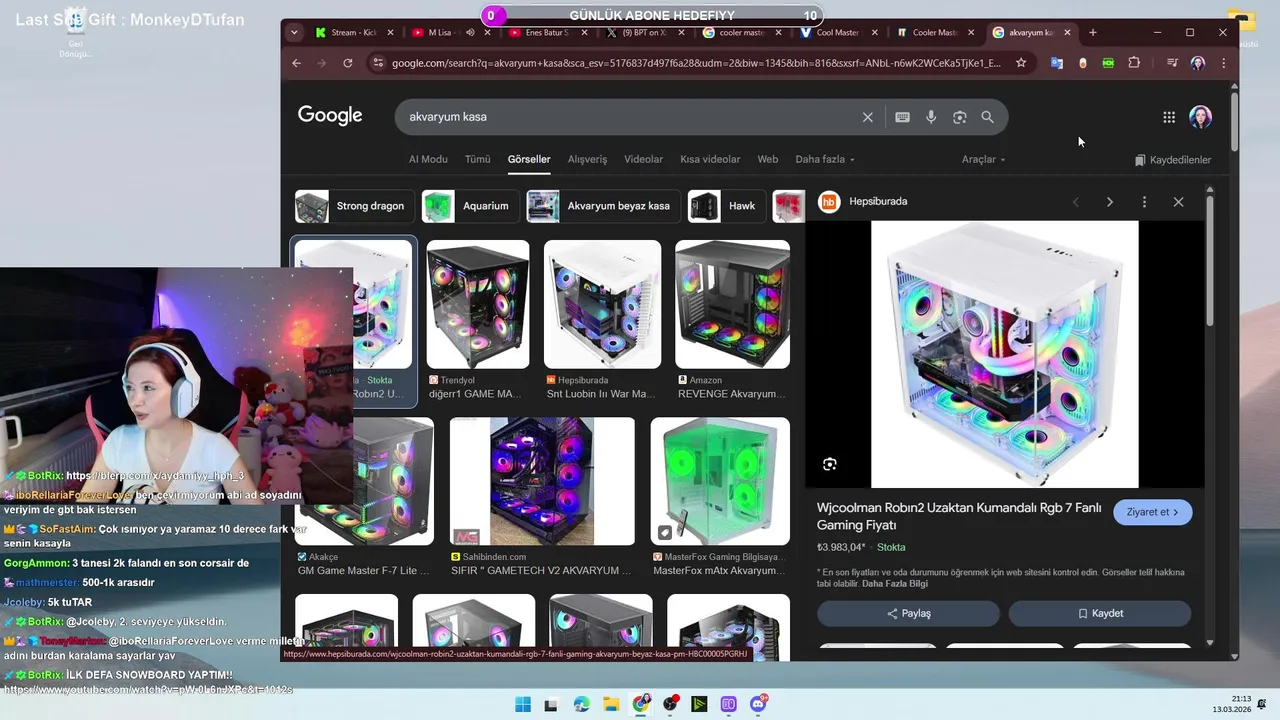The width and height of the screenshot is (1280, 720).
Task: Filter by Hawk chip
Action: 726,206
